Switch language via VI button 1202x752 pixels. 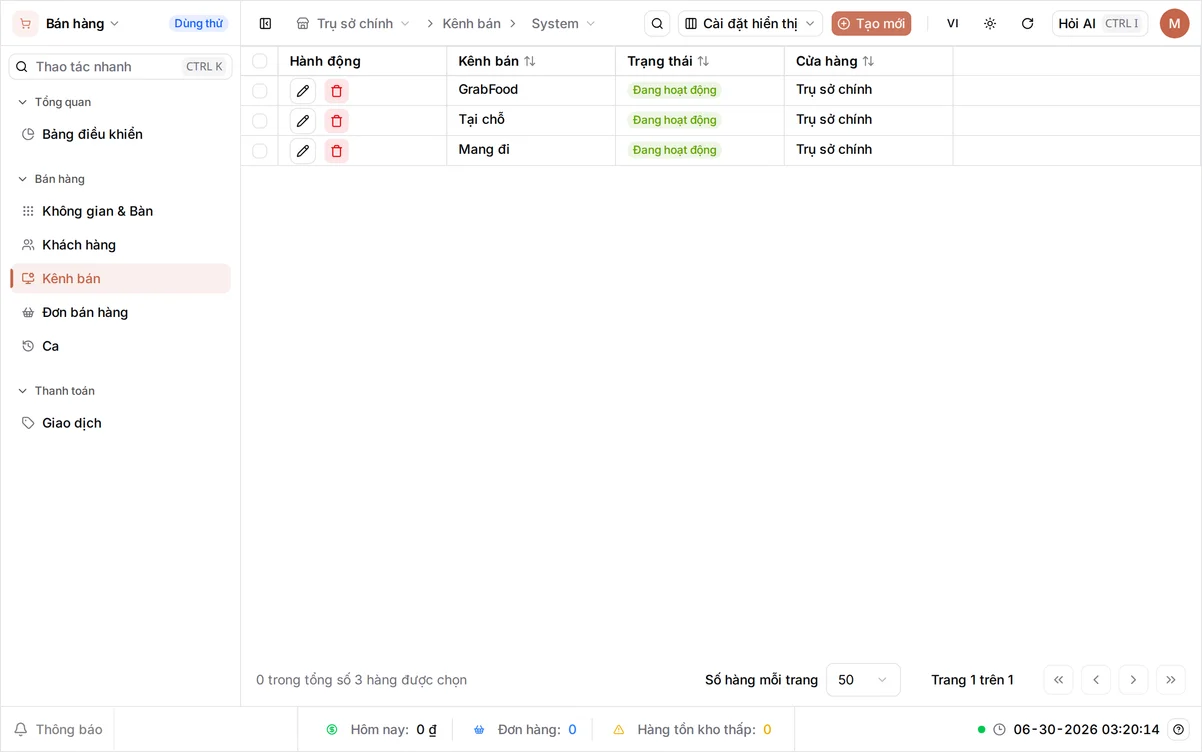pos(952,23)
